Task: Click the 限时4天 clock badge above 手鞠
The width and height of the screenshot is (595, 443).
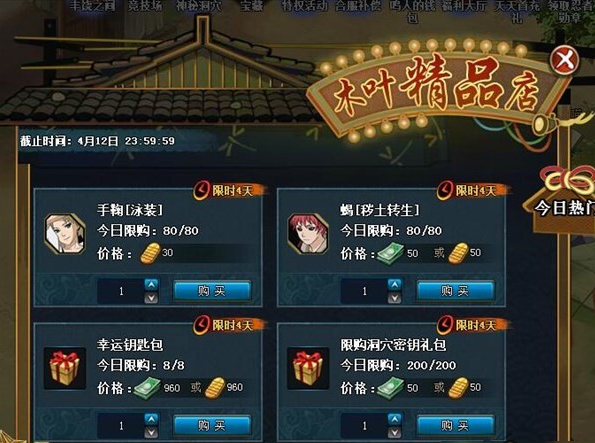Action: (229, 190)
